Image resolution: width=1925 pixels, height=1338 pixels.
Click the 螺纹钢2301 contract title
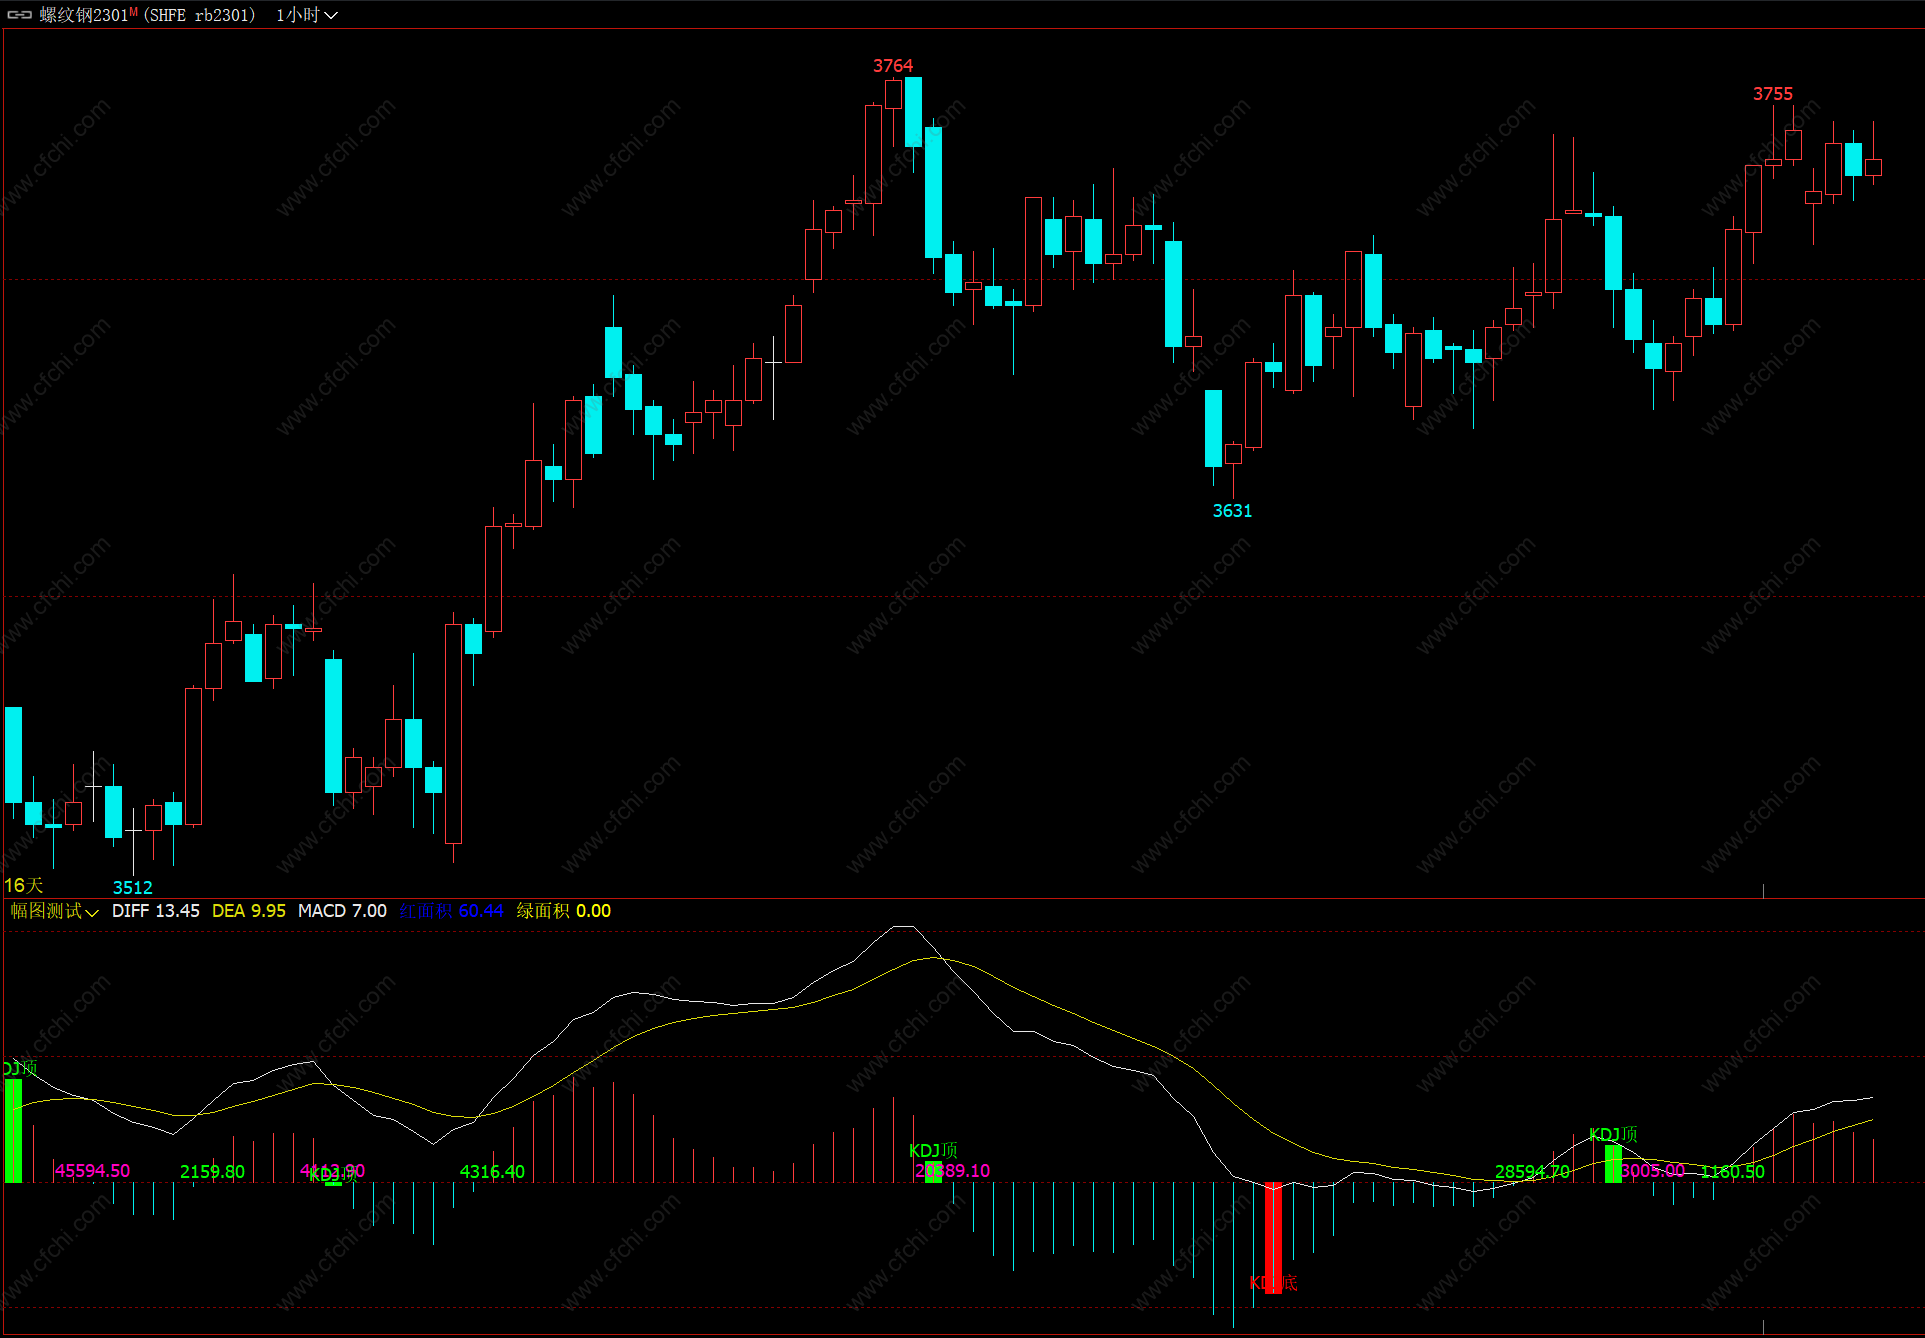(84, 15)
